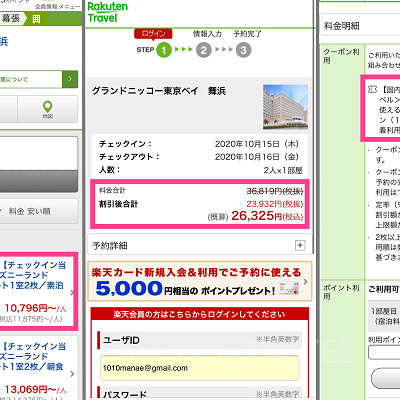Click the 予約完了 step label

click(x=247, y=34)
